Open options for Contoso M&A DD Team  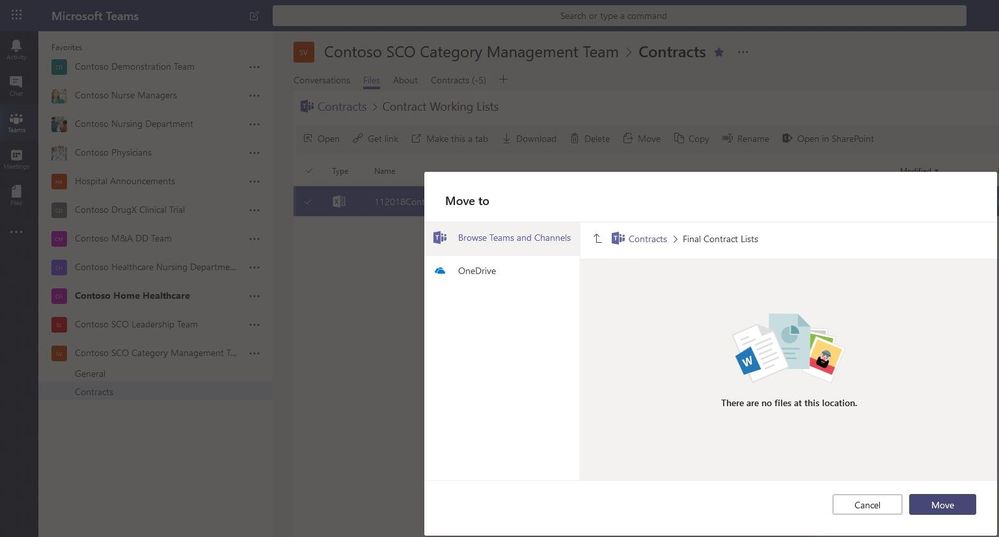[x=254, y=239]
